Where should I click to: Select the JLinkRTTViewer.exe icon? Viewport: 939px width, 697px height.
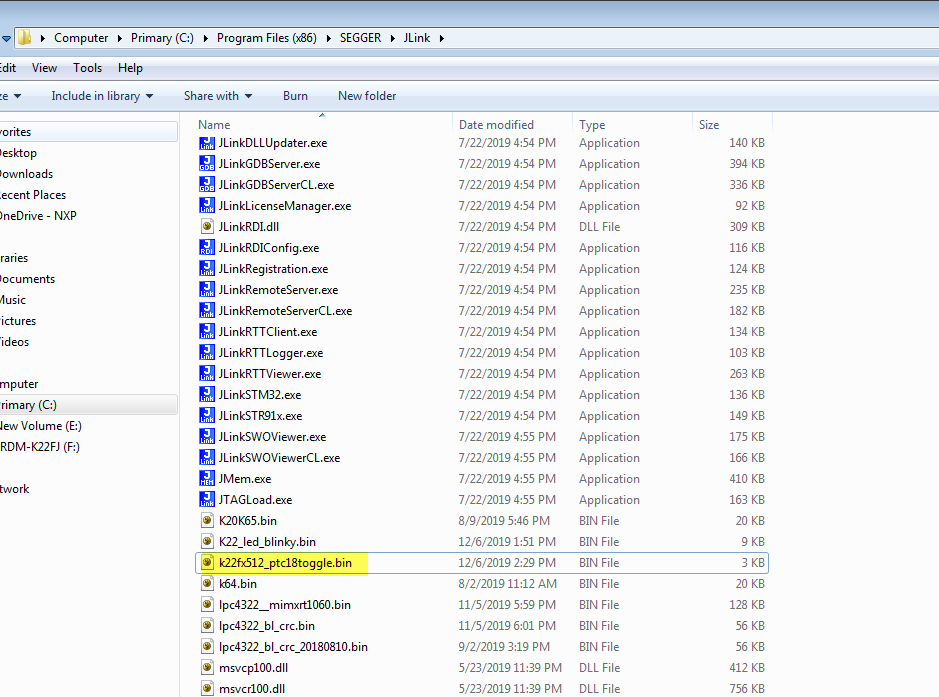[x=207, y=374]
